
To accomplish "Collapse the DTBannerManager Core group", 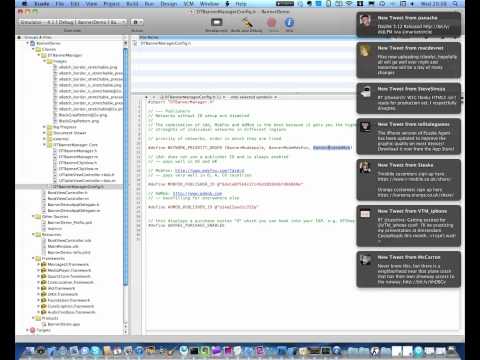I will coord(45,145).
